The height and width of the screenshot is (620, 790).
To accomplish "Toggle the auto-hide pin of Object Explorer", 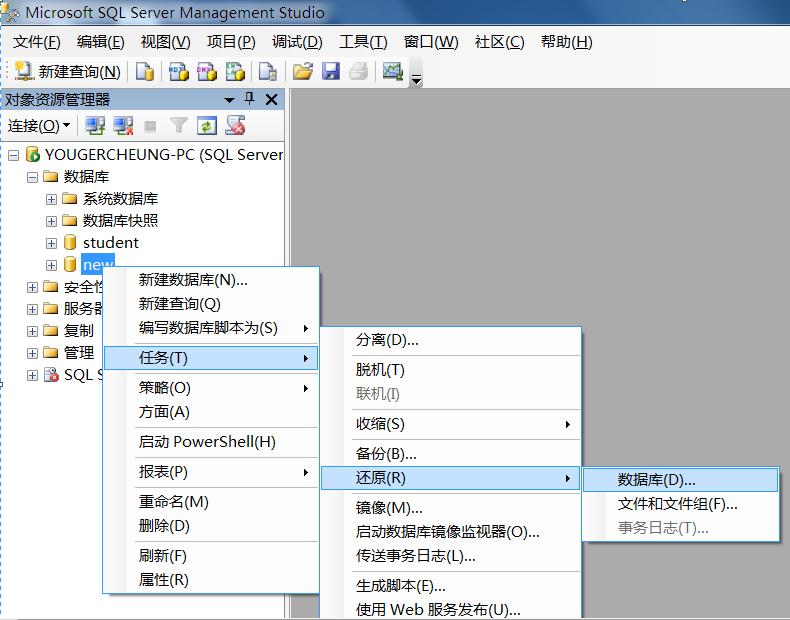I will (x=249, y=99).
